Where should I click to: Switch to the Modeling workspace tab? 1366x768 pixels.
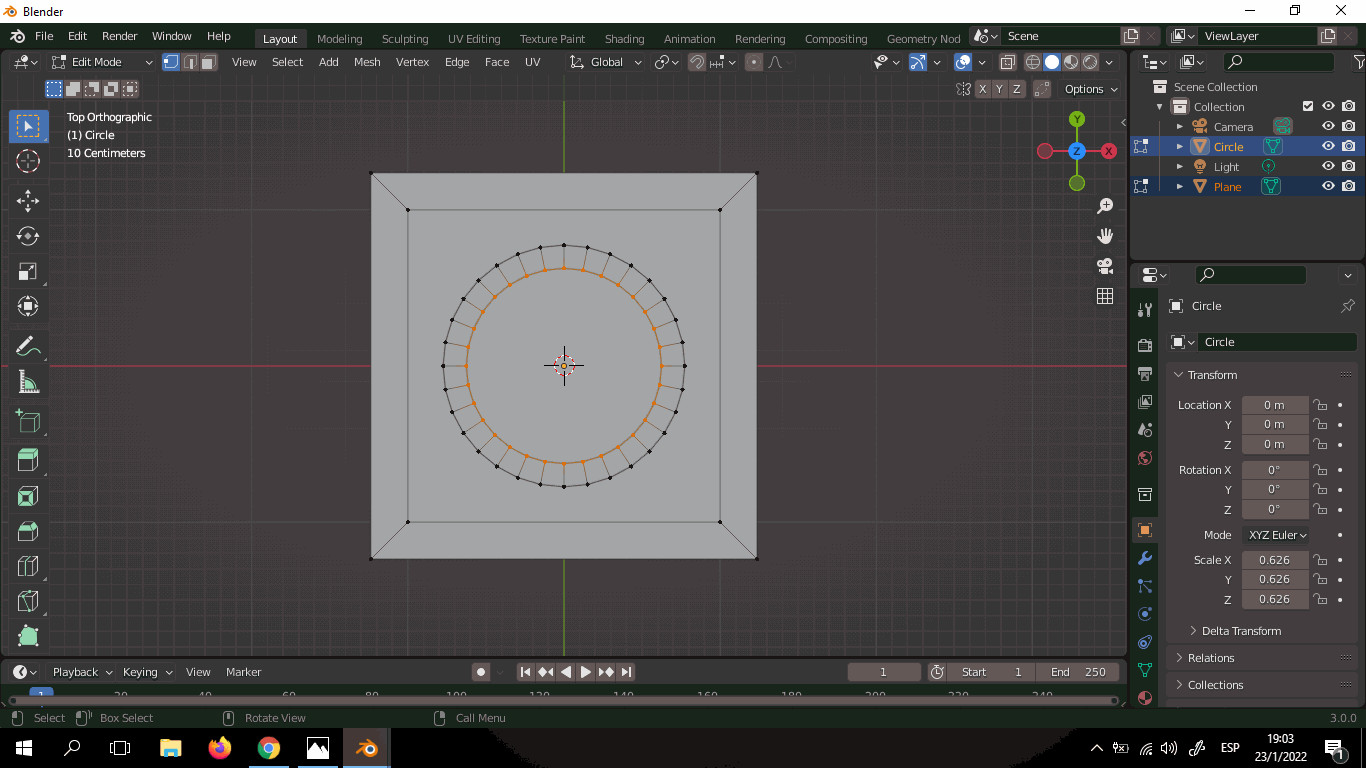[x=339, y=39]
